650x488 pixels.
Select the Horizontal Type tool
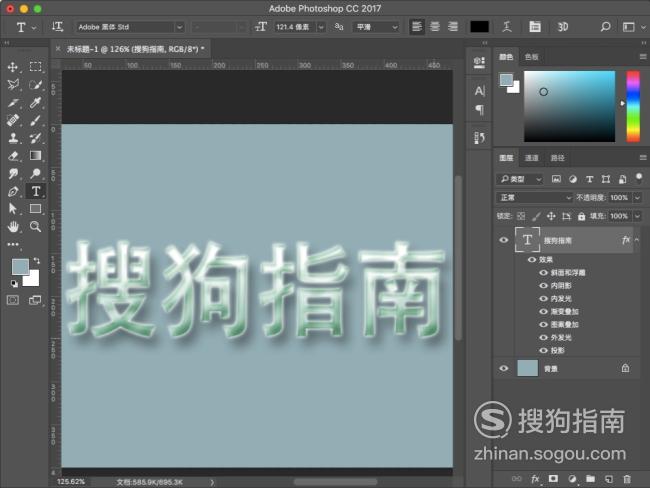[x=36, y=191]
